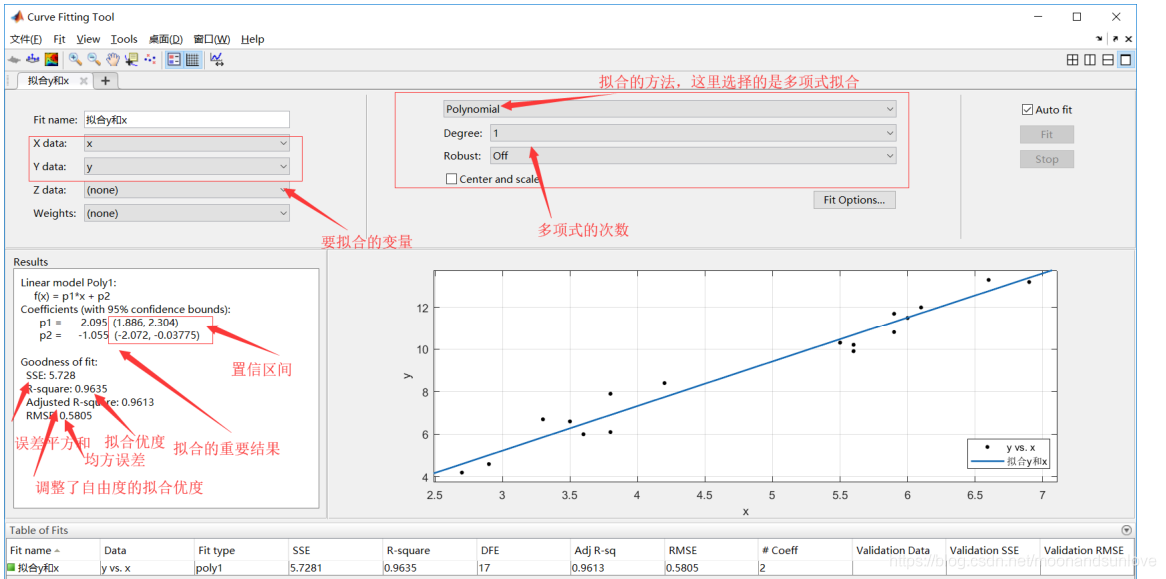1166x579 pixels.
Task: Switch to the top/bottom tile layout
Action: 1108,59
